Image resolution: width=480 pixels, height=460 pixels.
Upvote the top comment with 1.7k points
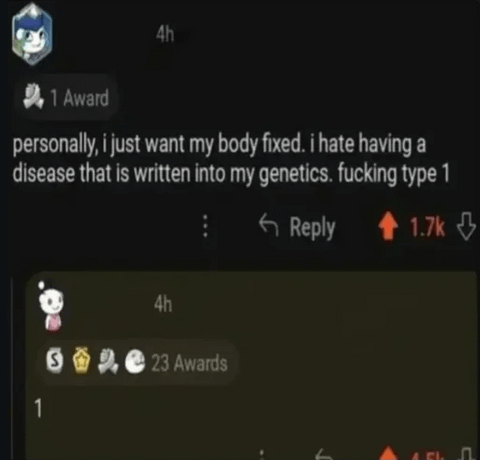tap(388, 226)
